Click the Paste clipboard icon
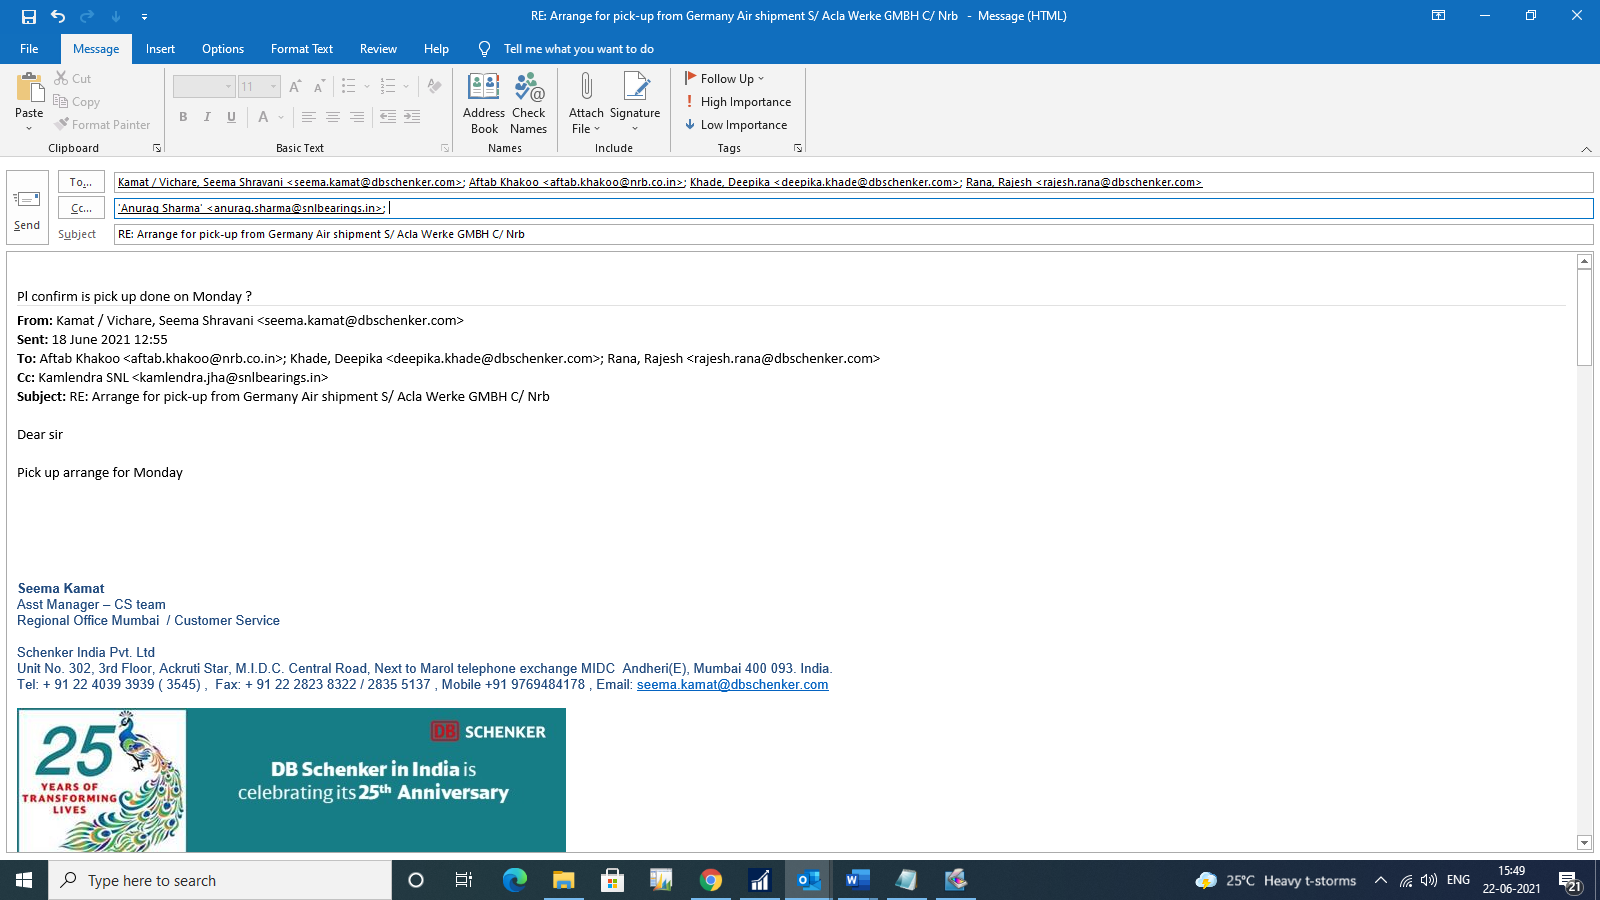Screen dimensions: 1600x900 [29, 90]
